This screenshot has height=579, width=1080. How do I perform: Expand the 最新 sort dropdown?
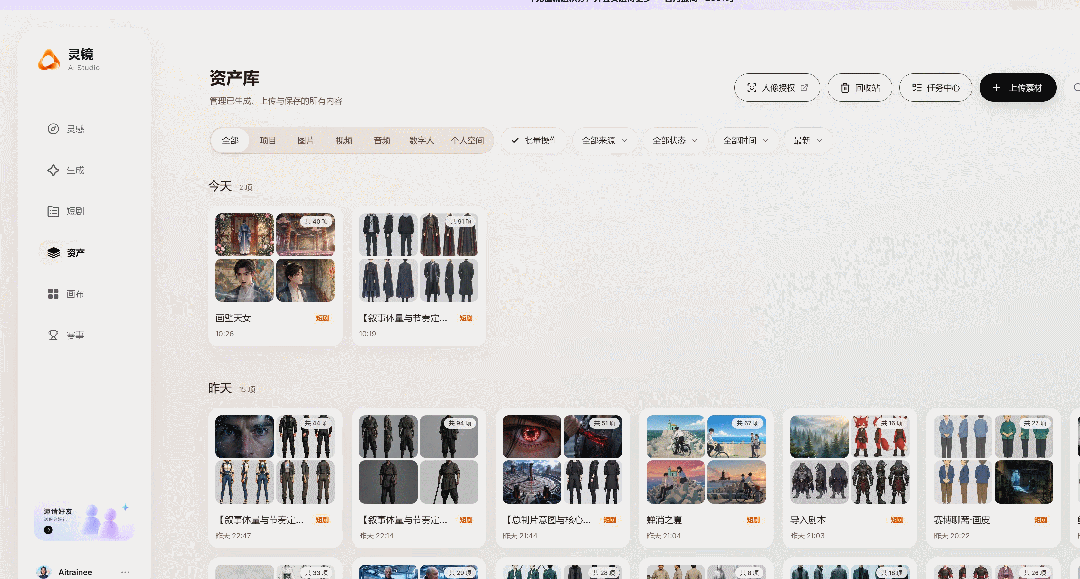tap(807, 140)
